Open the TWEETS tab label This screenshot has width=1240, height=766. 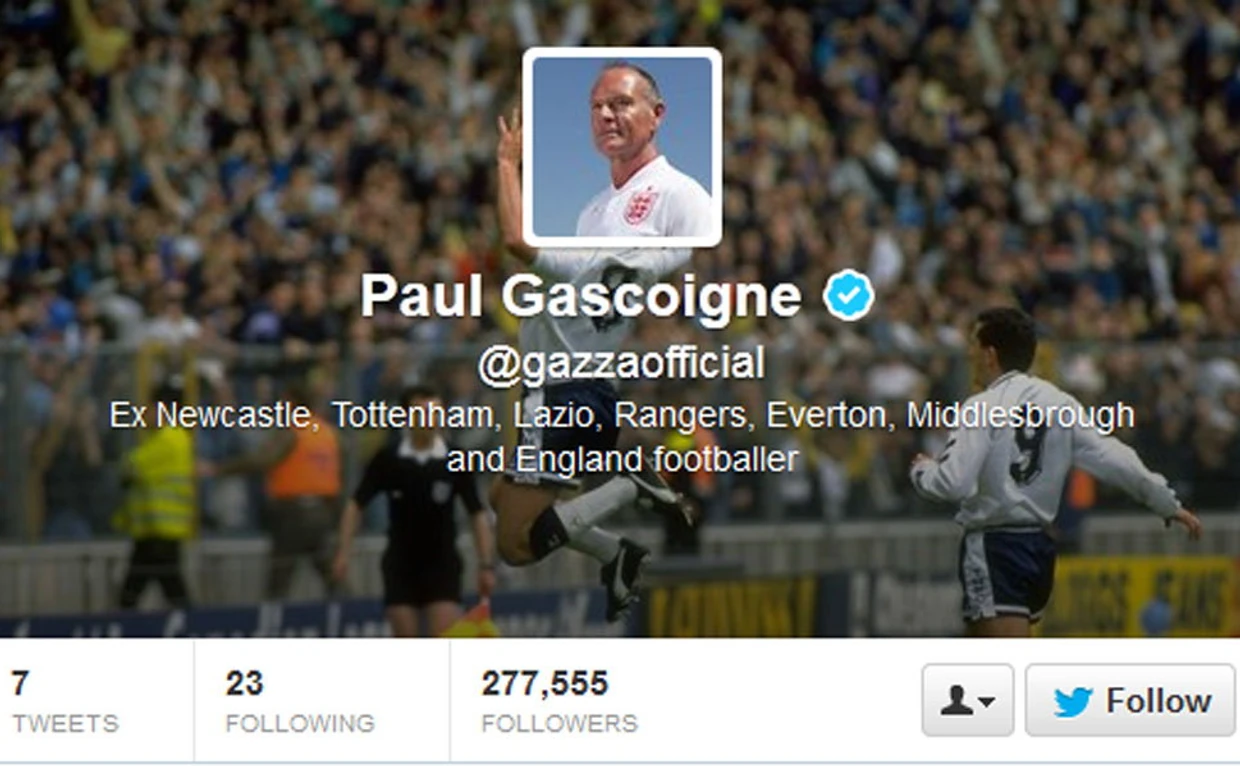click(65, 723)
